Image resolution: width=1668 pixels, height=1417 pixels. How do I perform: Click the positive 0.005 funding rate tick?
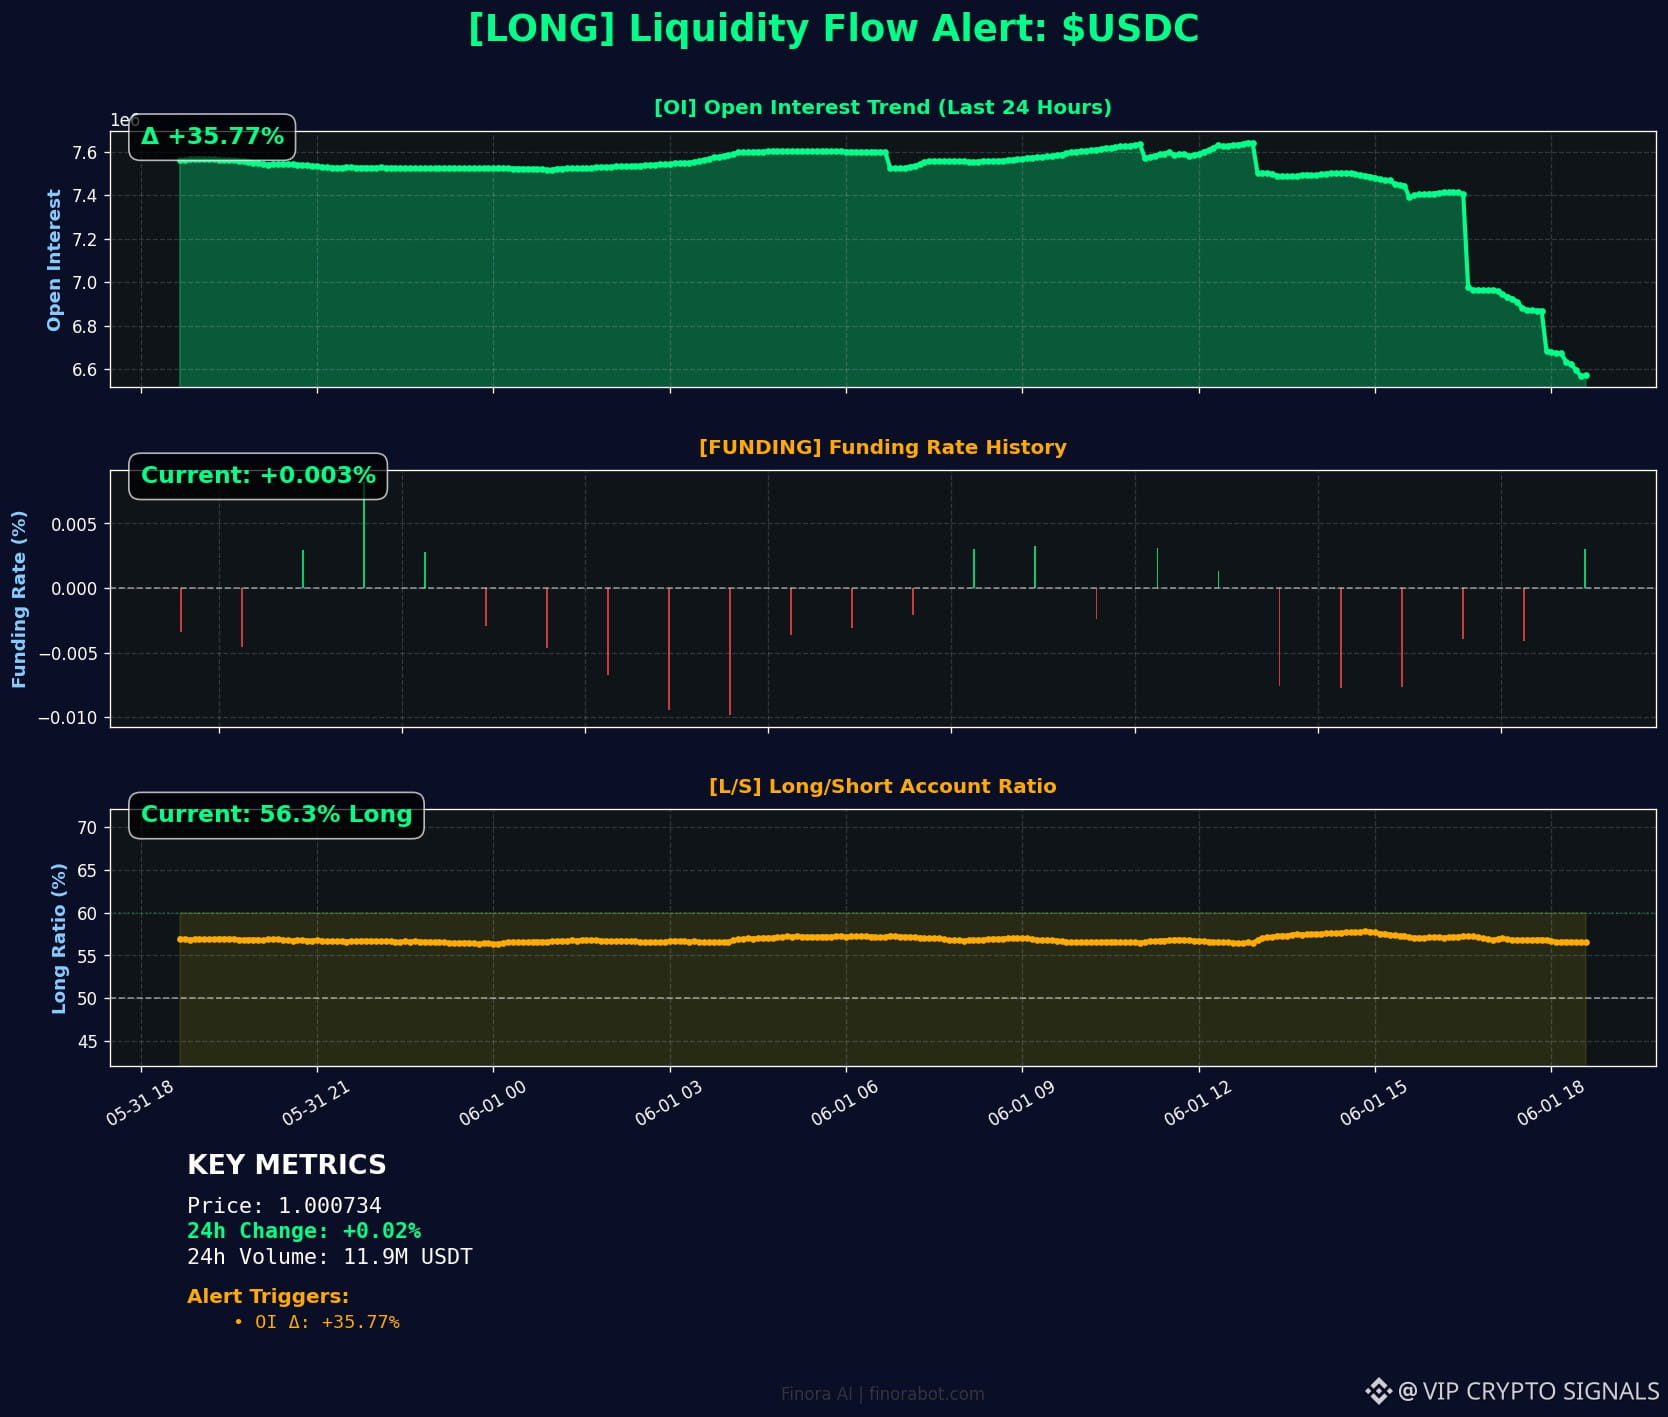[x=75, y=525]
